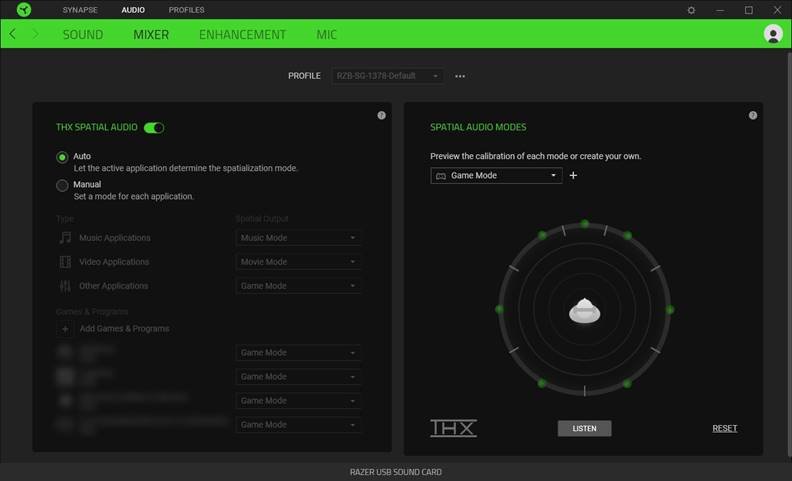Click the Other Applications label
Image resolution: width=792 pixels, height=481 pixels.
click(x=114, y=286)
